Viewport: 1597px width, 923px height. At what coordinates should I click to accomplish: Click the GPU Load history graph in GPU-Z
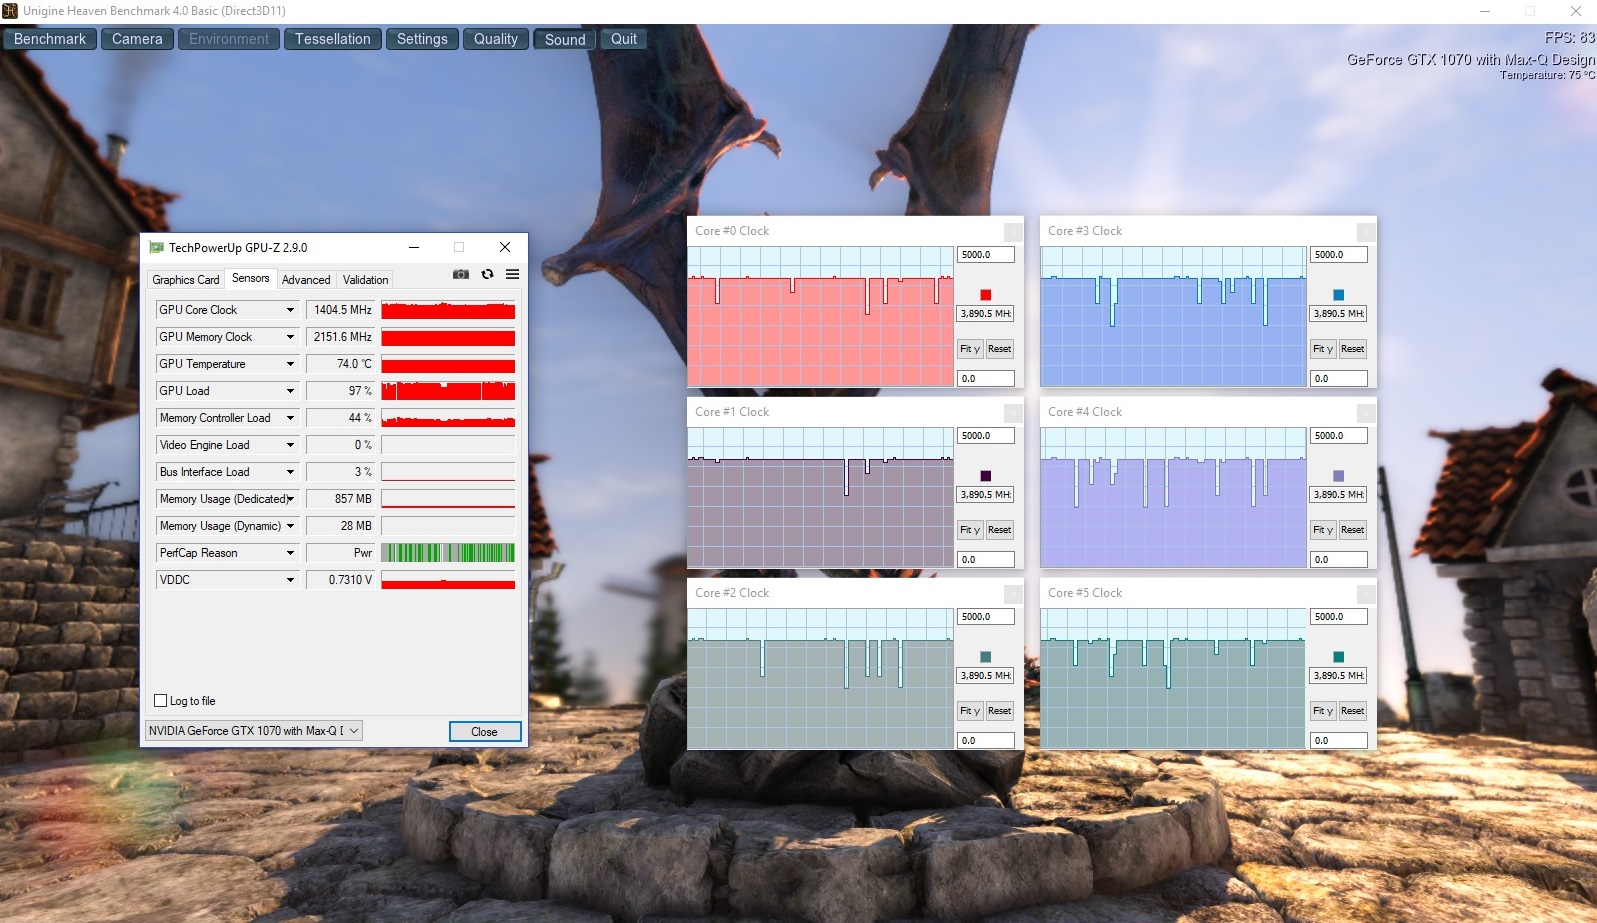tap(448, 391)
